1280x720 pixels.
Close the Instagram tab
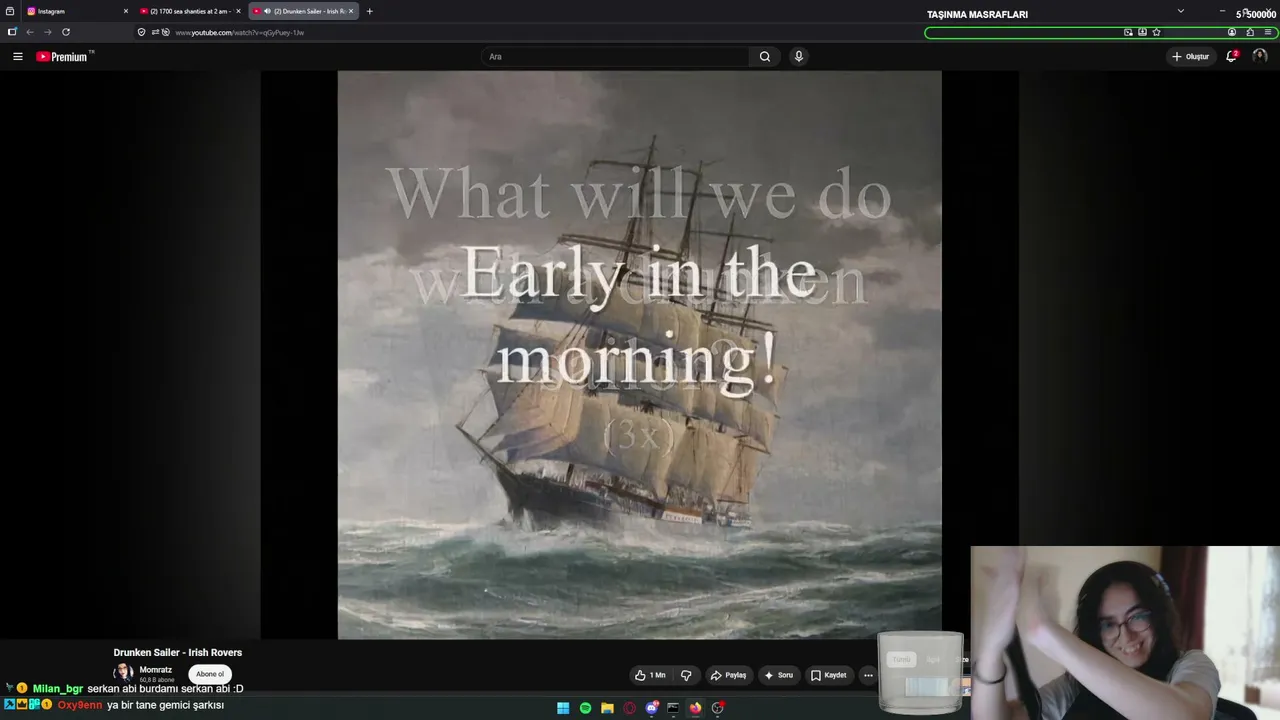pyautogui.click(x=125, y=11)
